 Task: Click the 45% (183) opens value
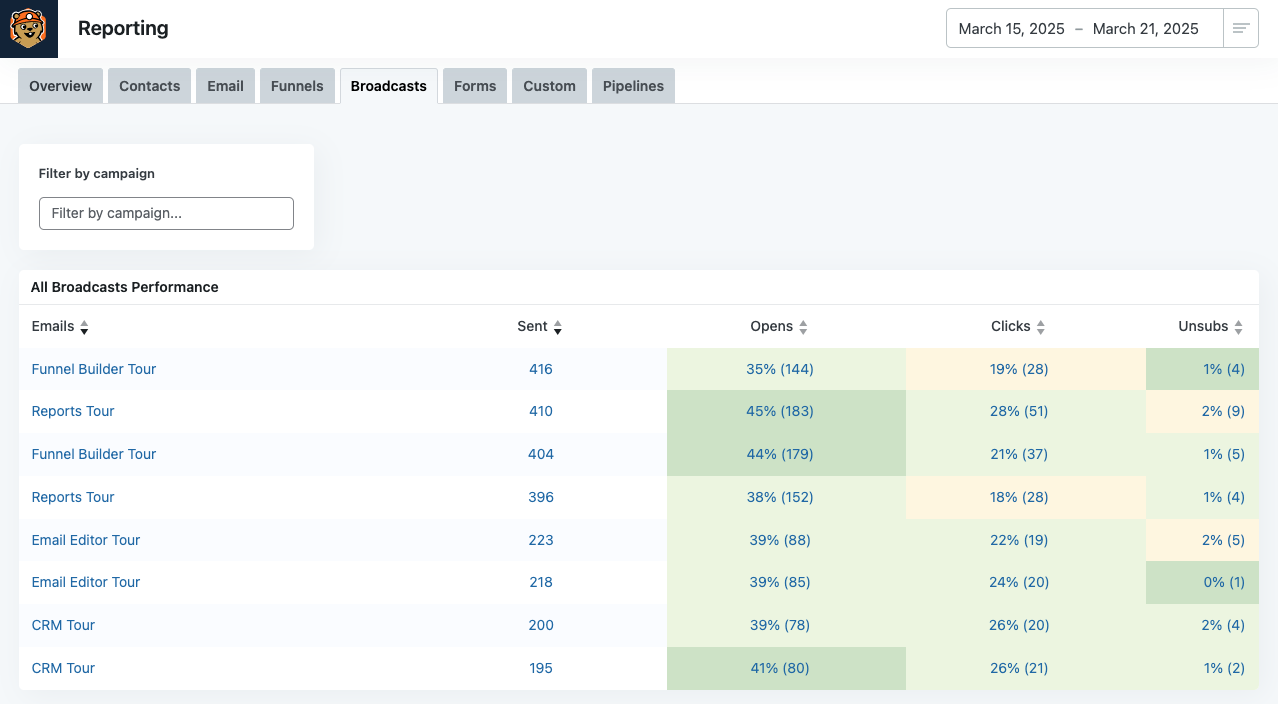(780, 411)
